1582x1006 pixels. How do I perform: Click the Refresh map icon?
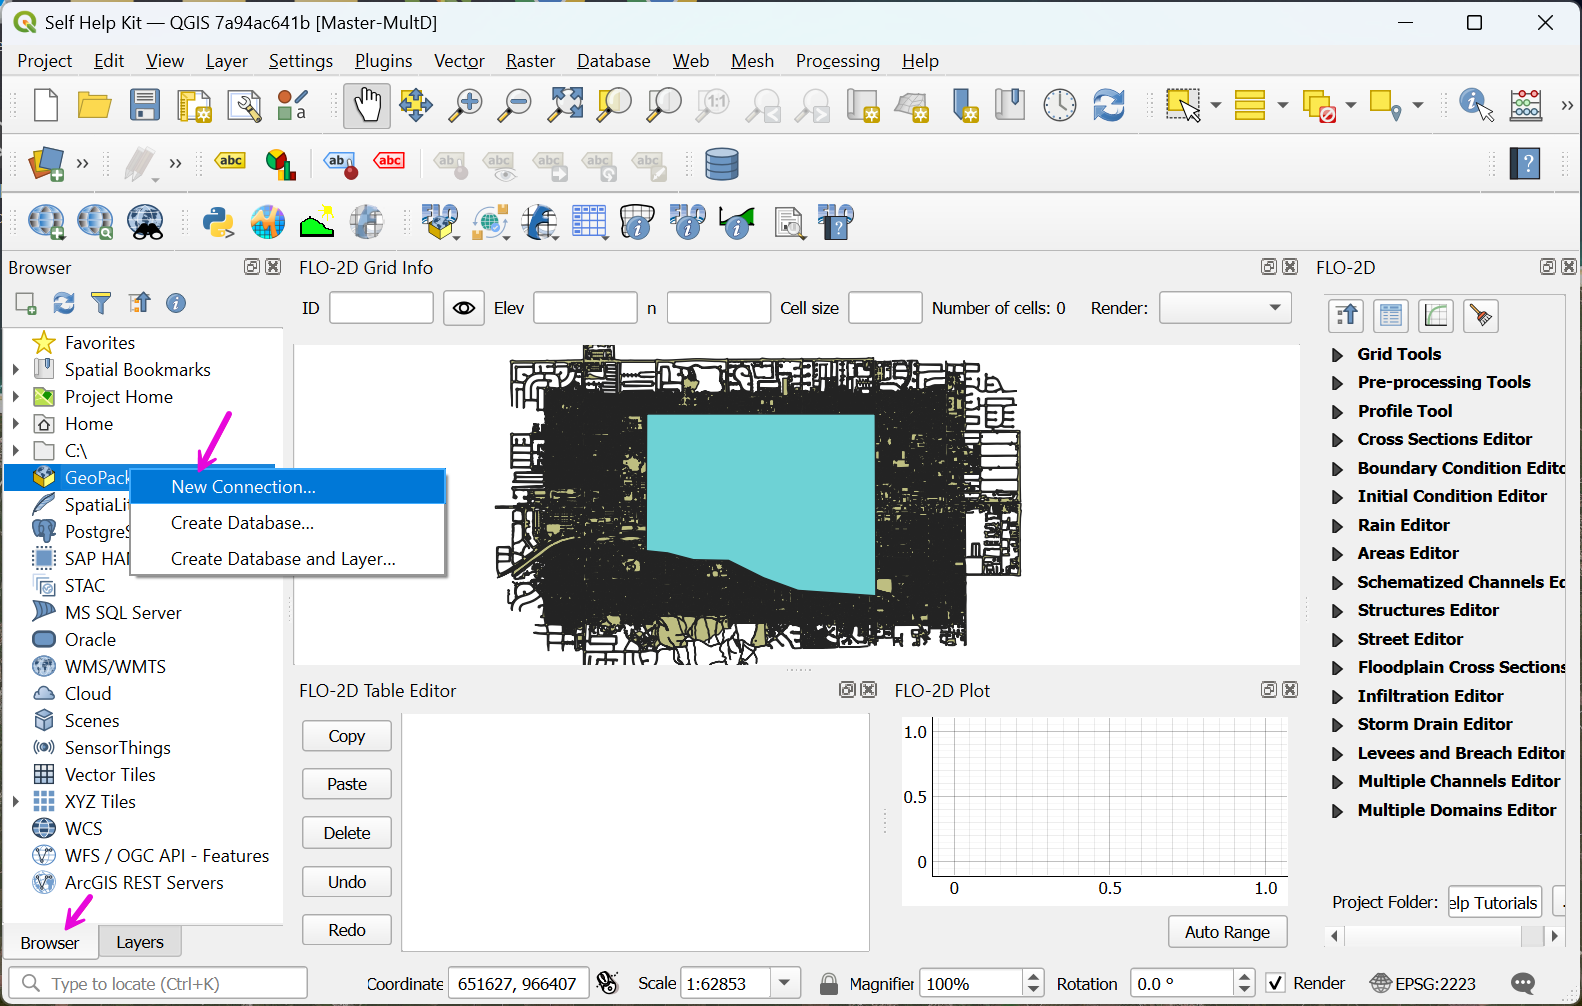1109,105
